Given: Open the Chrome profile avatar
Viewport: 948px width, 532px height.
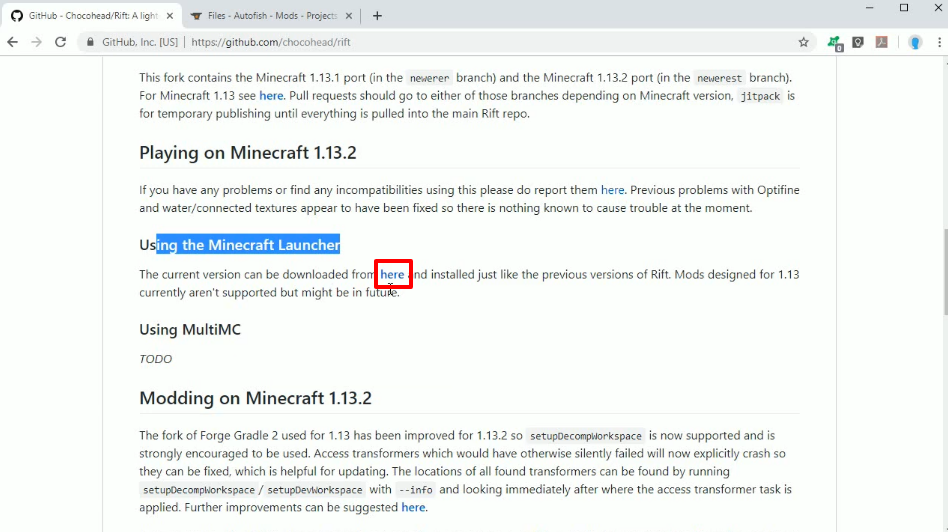Looking at the screenshot, I should 915,42.
